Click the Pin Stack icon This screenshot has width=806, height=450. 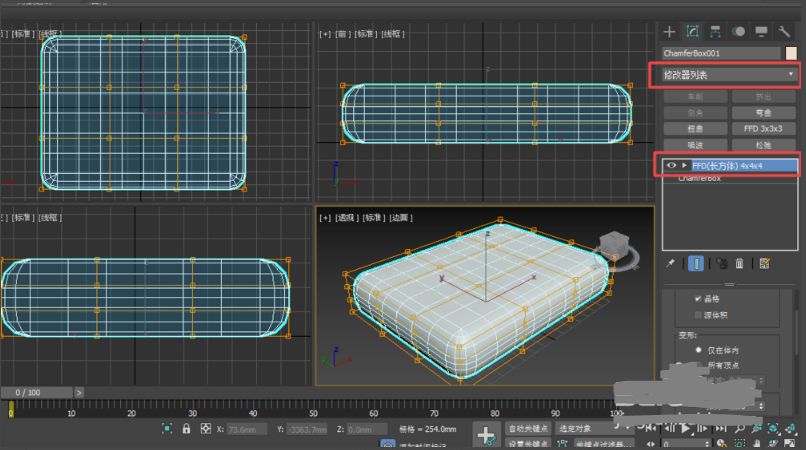pyautogui.click(x=670, y=263)
